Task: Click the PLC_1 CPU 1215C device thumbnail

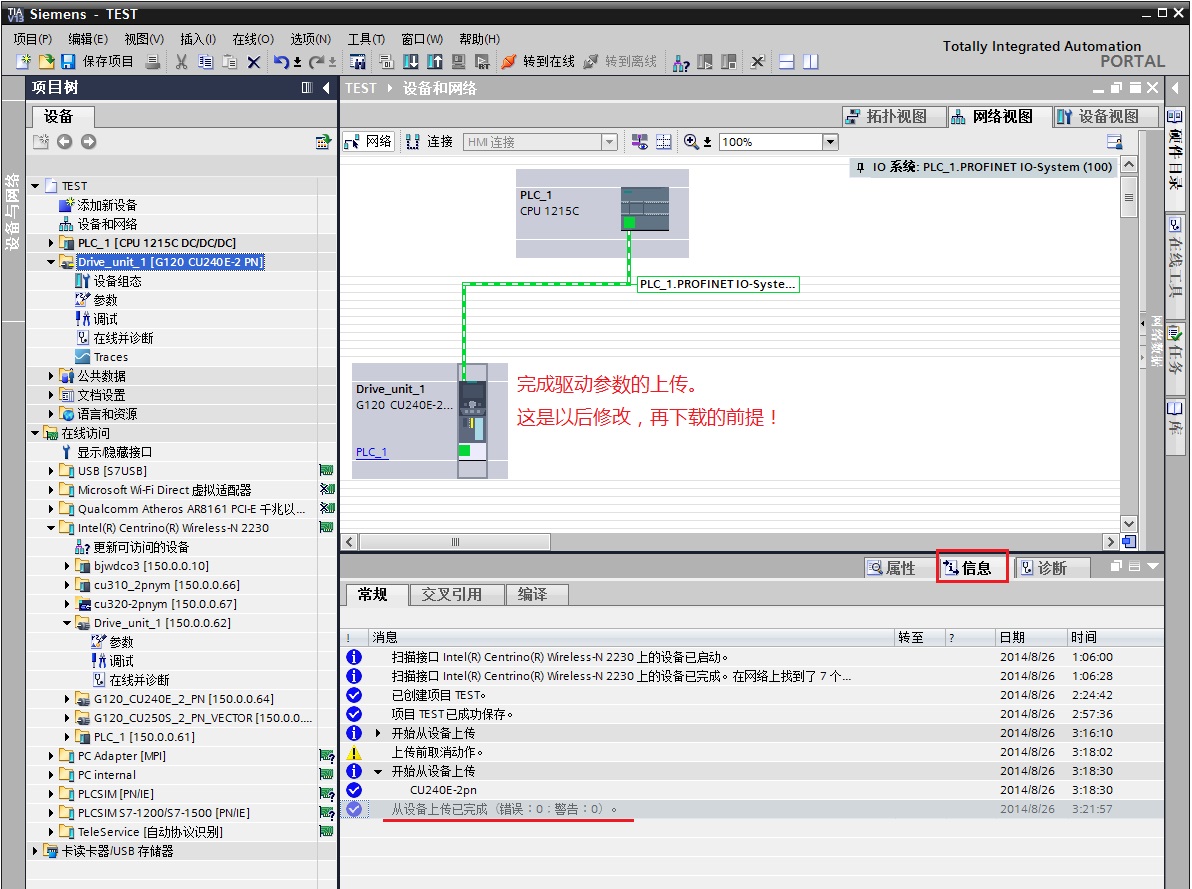Action: 645,208
